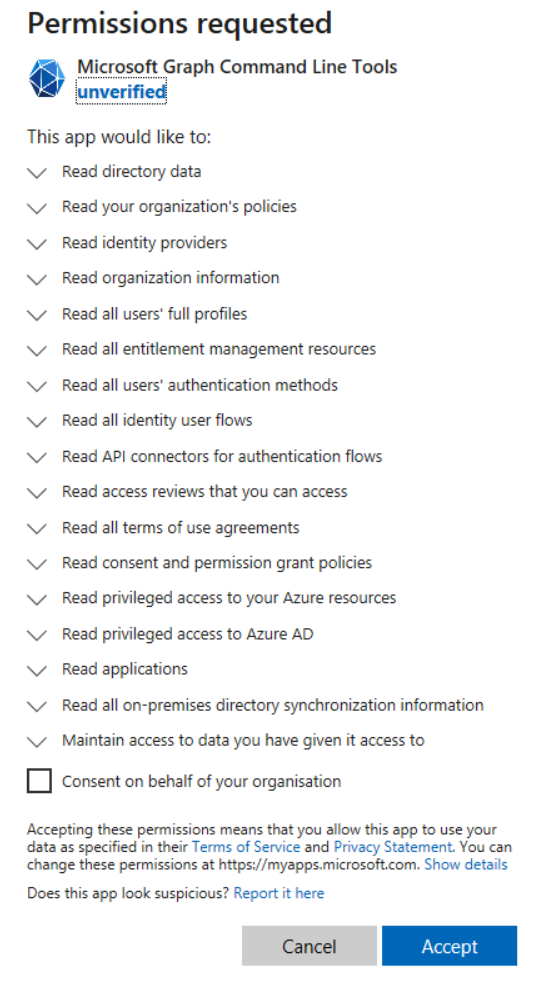Expand the Read applications permission
The image size is (550, 987).
(38, 670)
